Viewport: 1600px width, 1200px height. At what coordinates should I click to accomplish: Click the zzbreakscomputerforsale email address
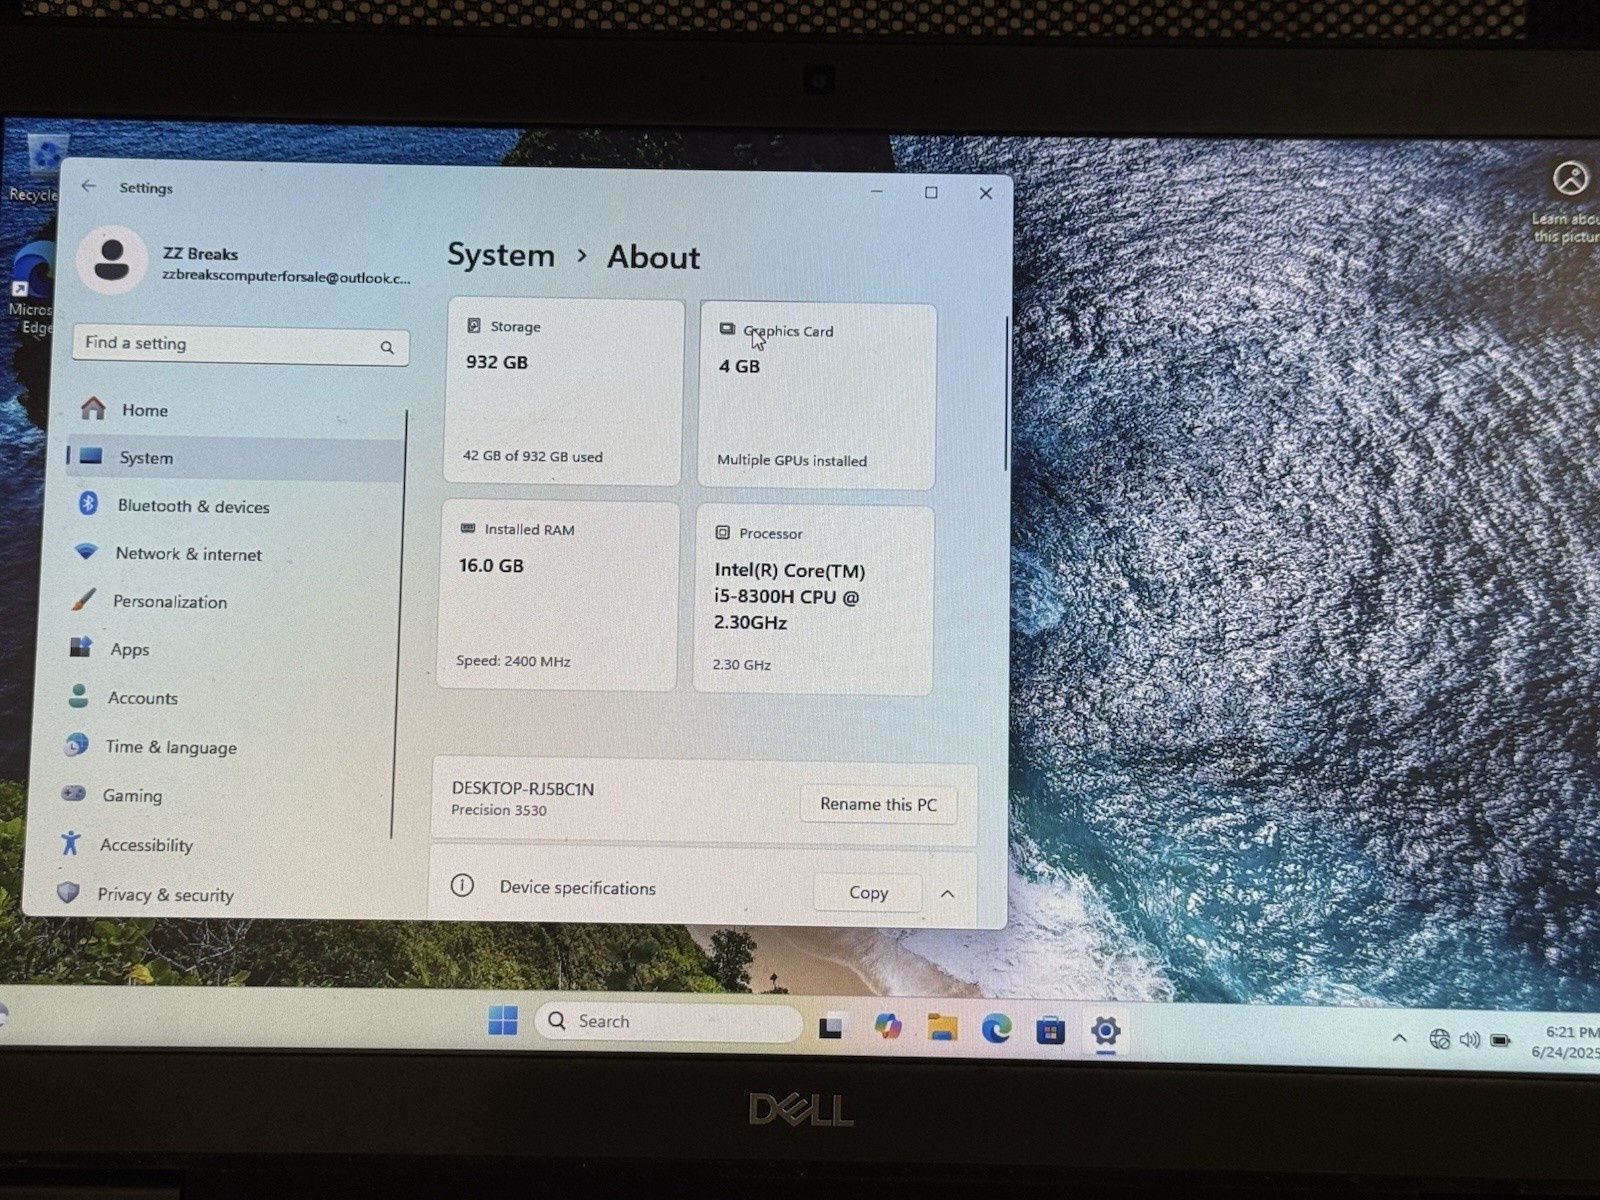point(286,277)
